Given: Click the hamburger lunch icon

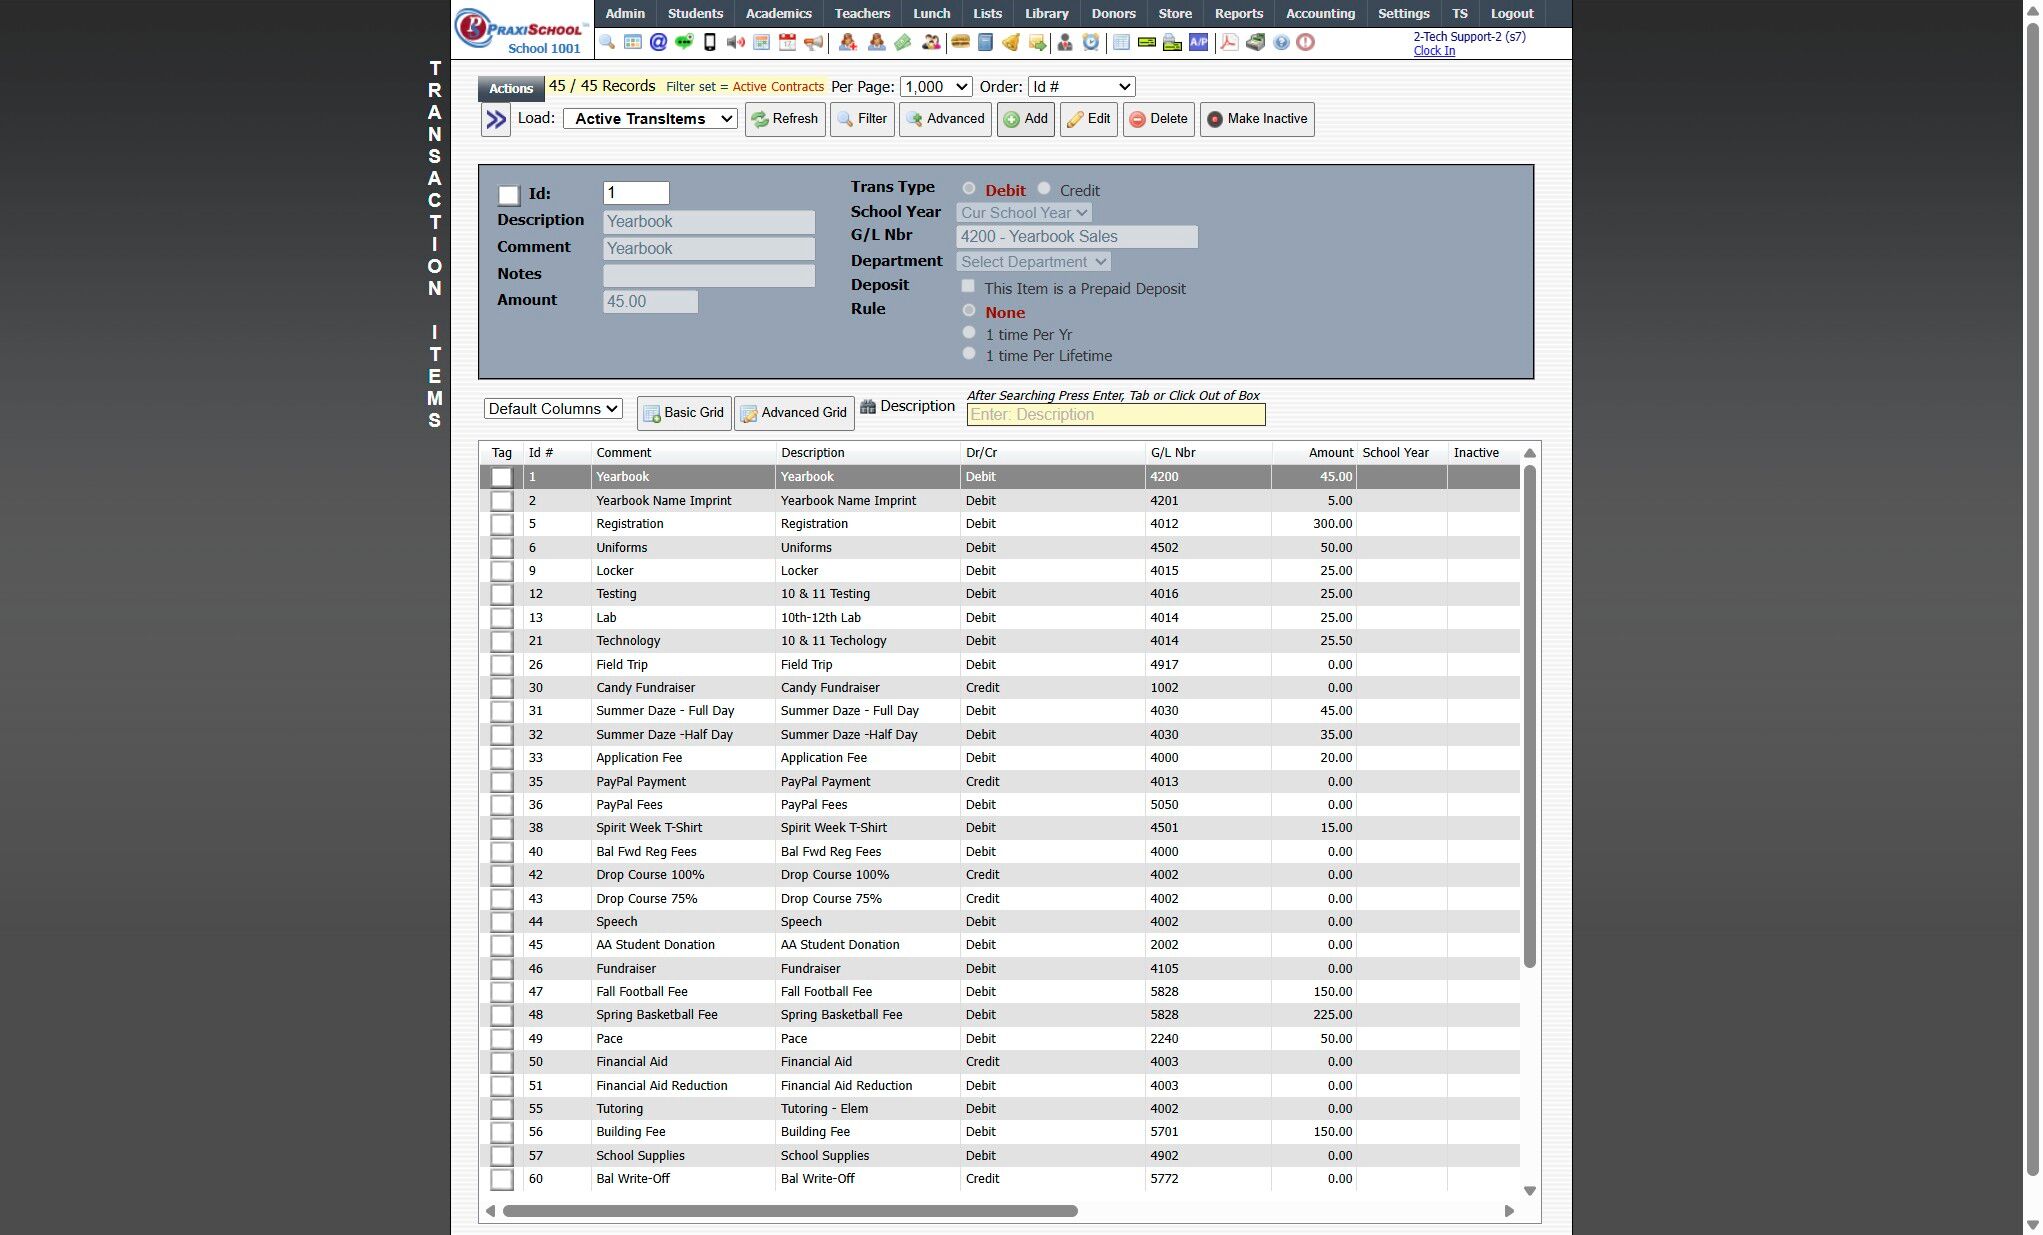Looking at the screenshot, I should 960,42.
